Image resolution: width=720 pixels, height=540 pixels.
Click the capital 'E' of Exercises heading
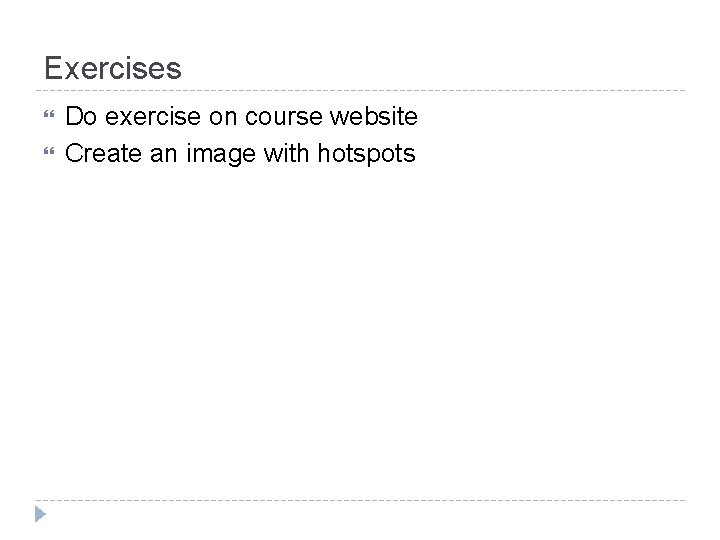point(53,68)
